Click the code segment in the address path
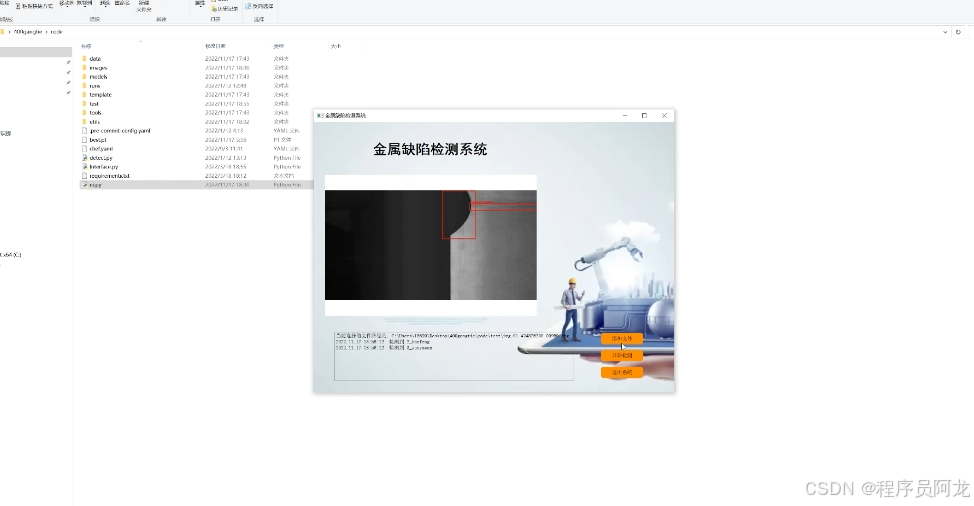Screen dimensions: 974x506 point(57,32)
